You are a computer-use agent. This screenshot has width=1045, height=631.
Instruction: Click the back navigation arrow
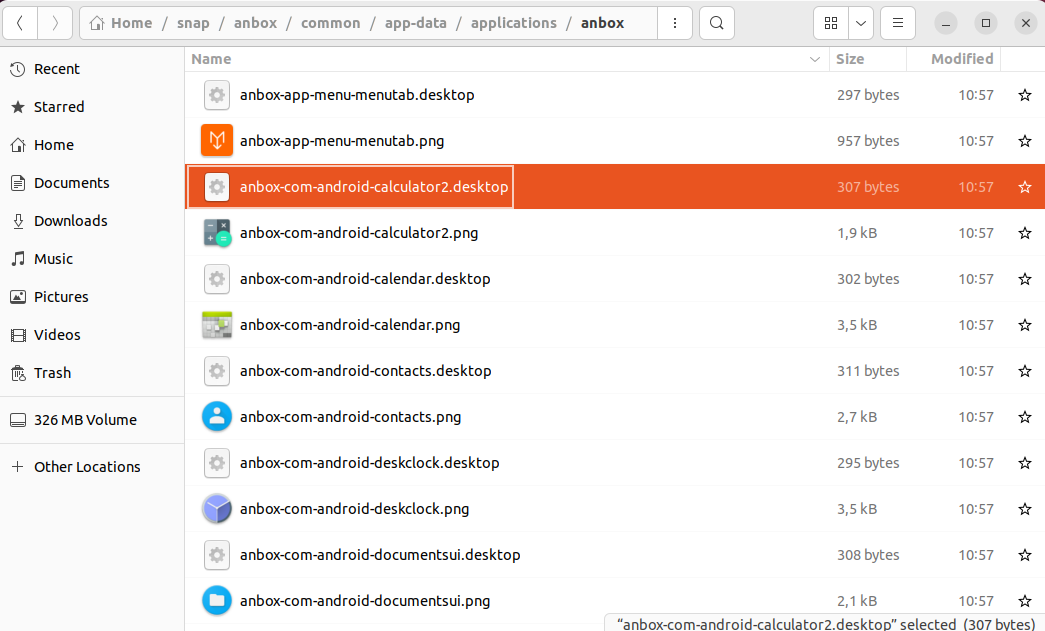(20, 22)
